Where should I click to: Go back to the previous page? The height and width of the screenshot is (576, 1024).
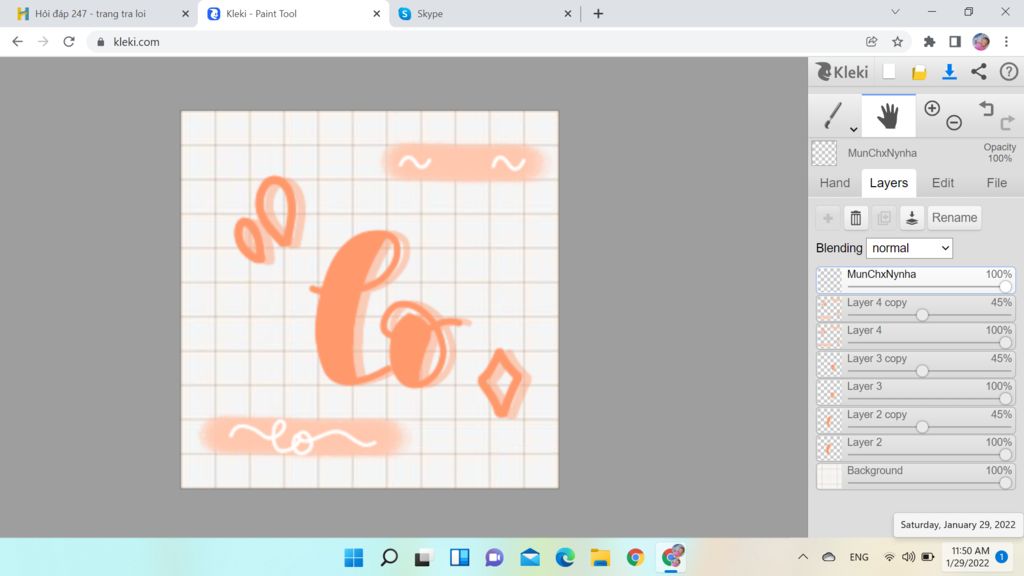(x=18, y=42)
